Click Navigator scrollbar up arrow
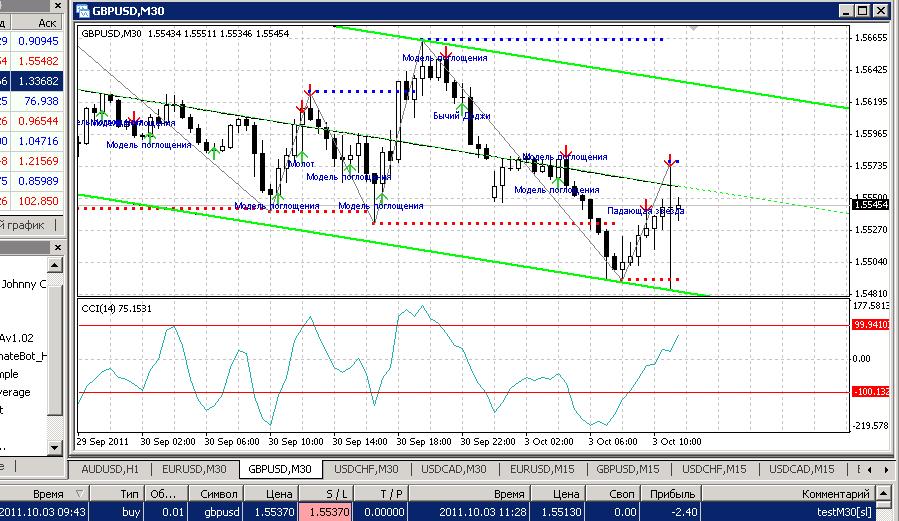Viewport: 899px width, 521px height. (x=55, y=265)
